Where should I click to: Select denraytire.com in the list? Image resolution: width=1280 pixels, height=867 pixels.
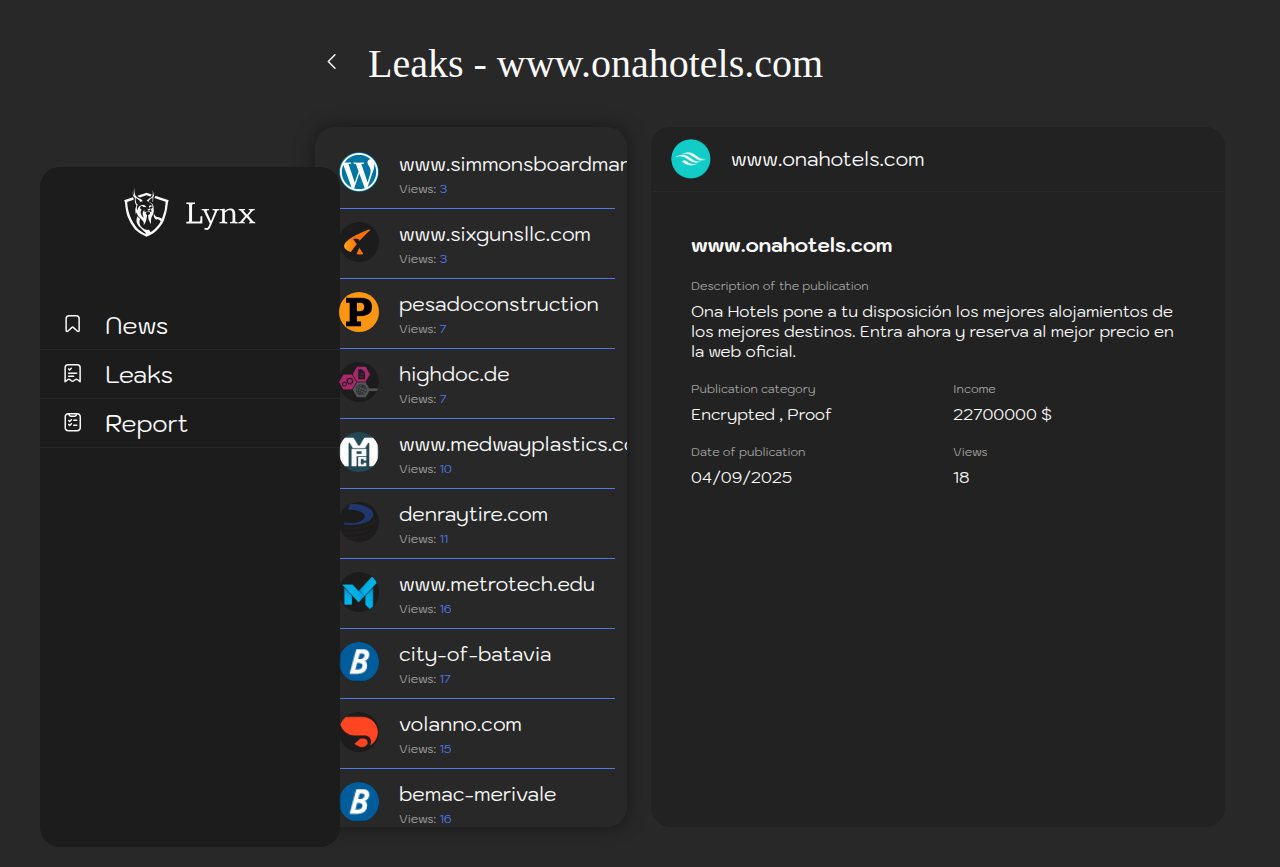[477, 523]
